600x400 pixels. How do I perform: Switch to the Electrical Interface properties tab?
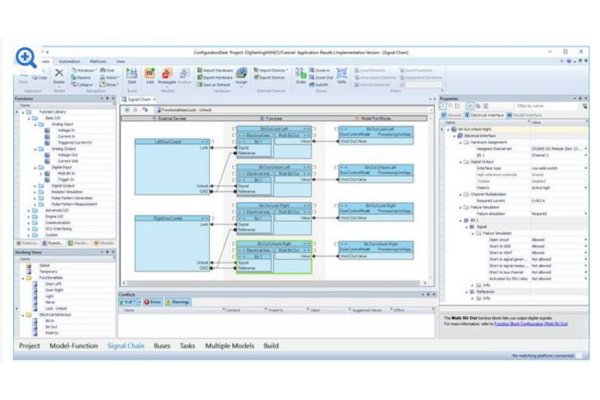point(484,115)
